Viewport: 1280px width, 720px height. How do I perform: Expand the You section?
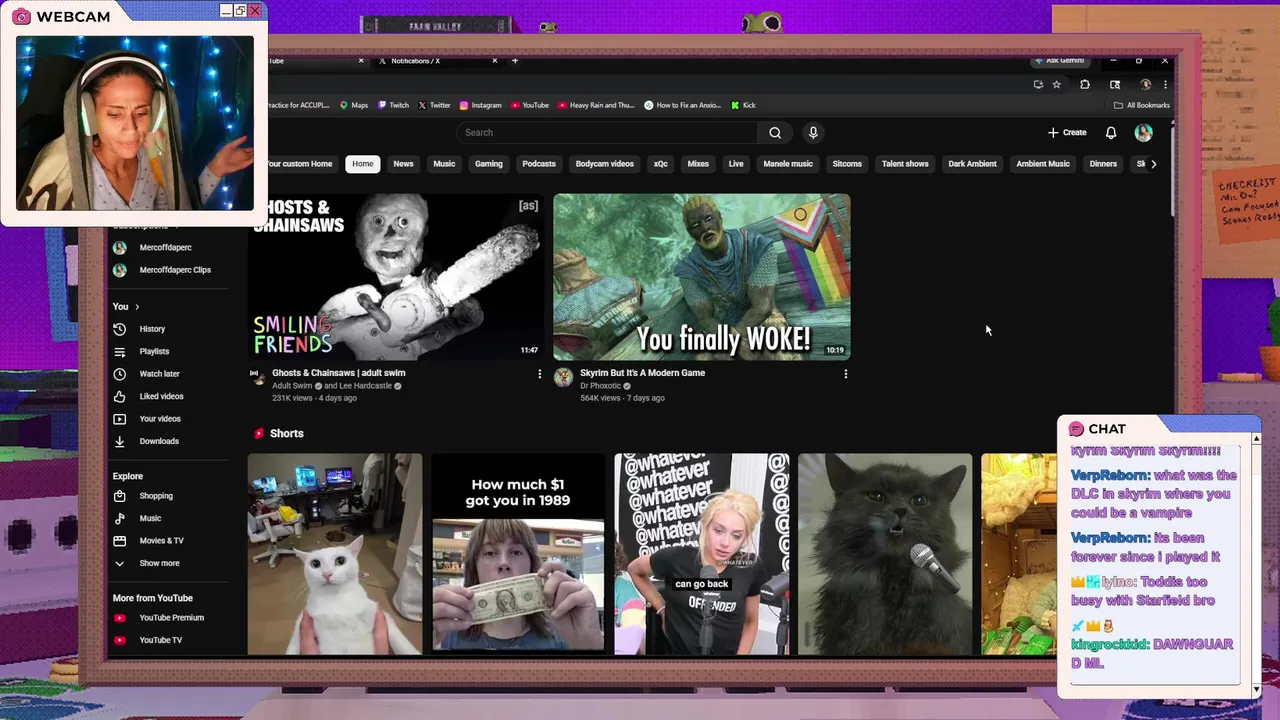(x=126, y=306)
